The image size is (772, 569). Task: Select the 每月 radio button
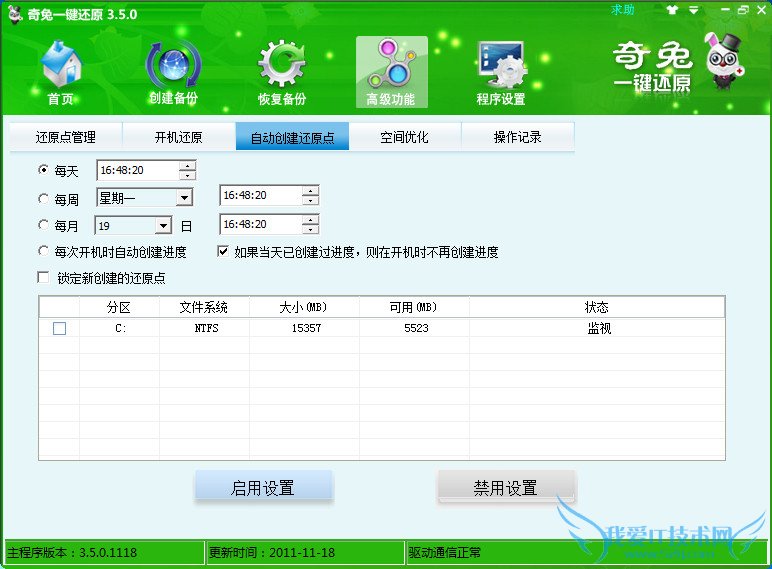point(43,225)
